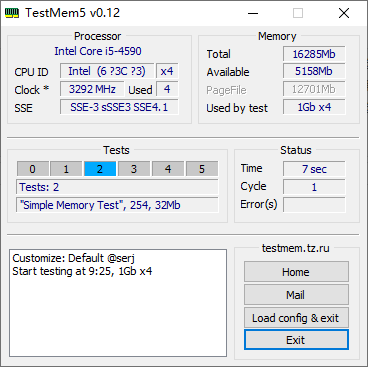Close the TestMem5 window
This screenshot has height=367, width=368.
pyautogui.click(x=344, y=13)
